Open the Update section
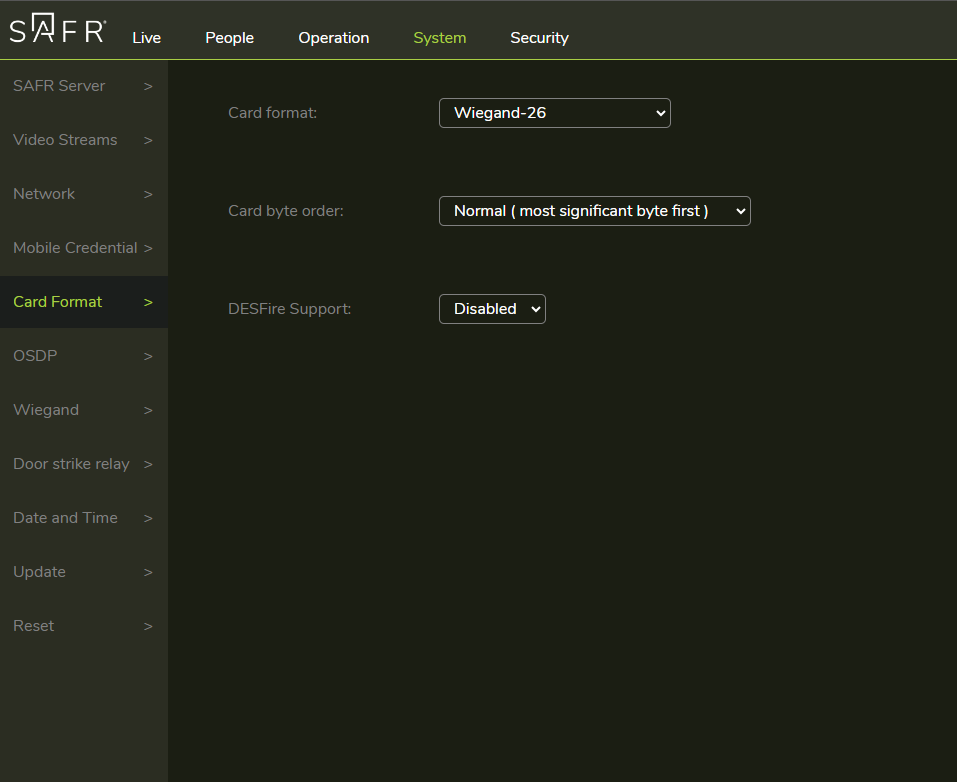957x782 pixels. [39, 572]
